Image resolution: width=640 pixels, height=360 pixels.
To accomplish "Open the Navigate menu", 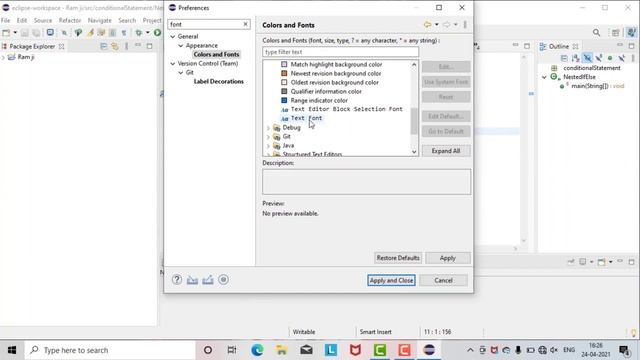I will [x=100, y=20].
